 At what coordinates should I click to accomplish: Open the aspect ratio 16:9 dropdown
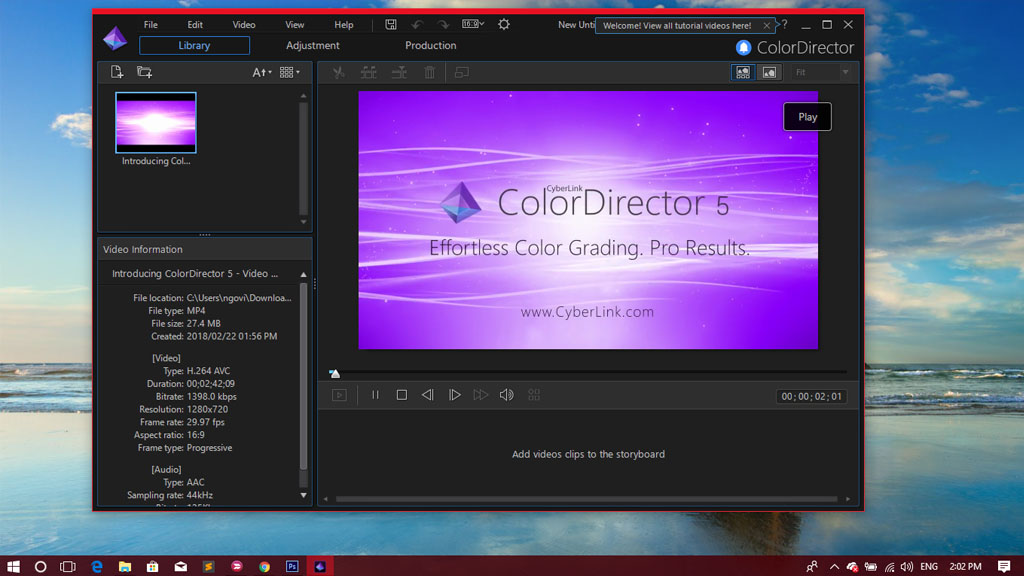pyautogui.click(x=473, y=24)
